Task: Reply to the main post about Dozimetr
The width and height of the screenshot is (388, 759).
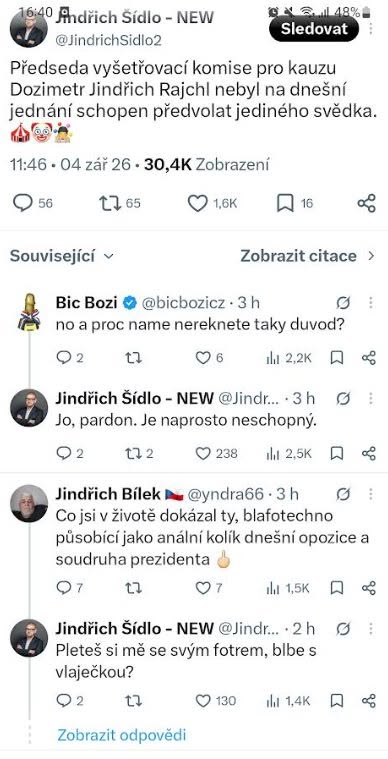Action: (x=23, y=203)
